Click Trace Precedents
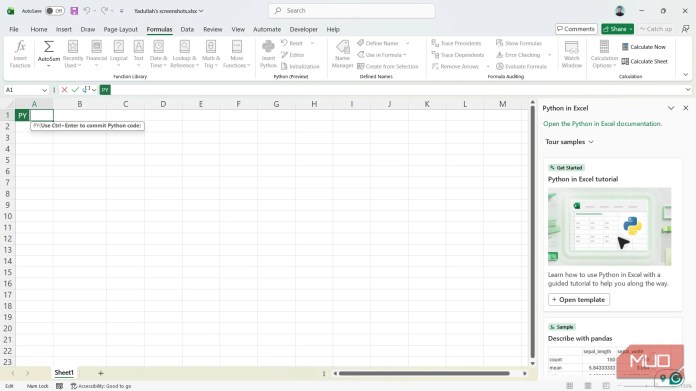Image resolution: width=696 pixels, height=391 pixels. click(x=456, y=43)
